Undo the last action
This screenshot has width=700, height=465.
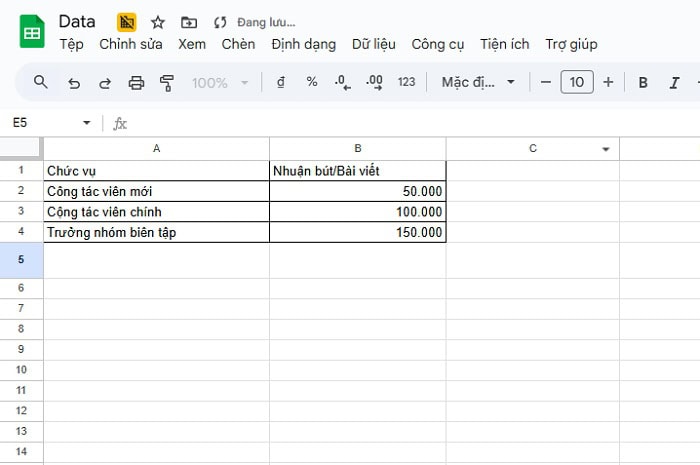point(73,83)
